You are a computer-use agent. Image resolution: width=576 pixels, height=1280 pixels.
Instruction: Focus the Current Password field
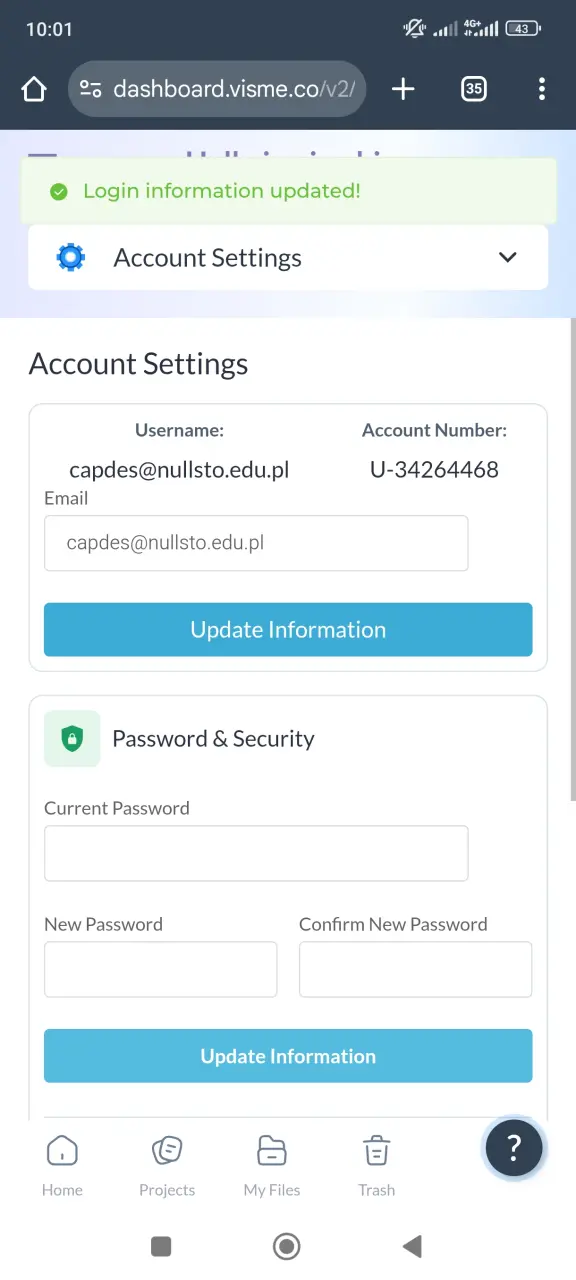256,853
